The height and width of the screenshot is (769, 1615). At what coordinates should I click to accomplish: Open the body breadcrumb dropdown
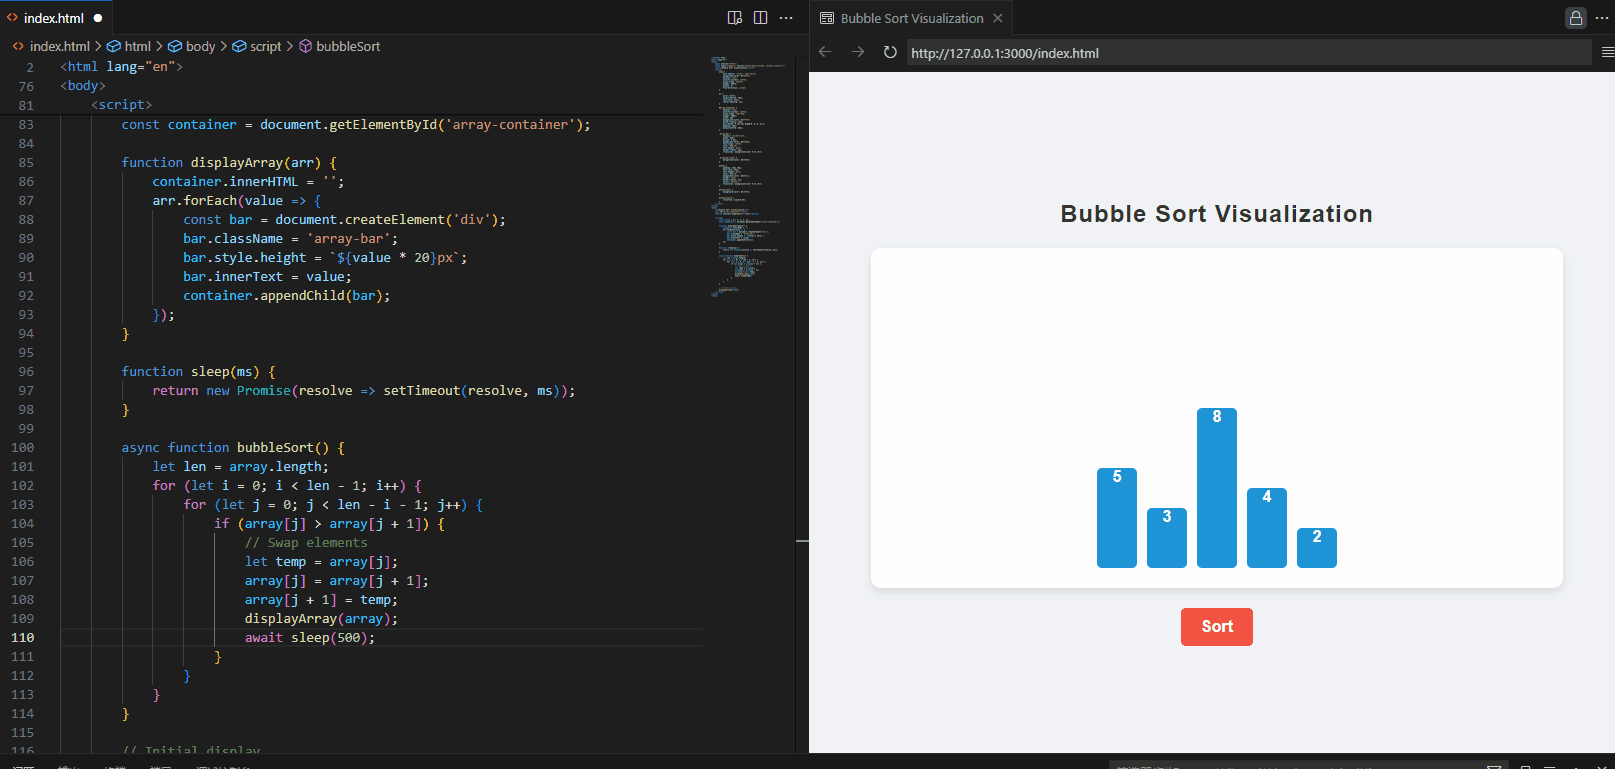tap(191, 46)
